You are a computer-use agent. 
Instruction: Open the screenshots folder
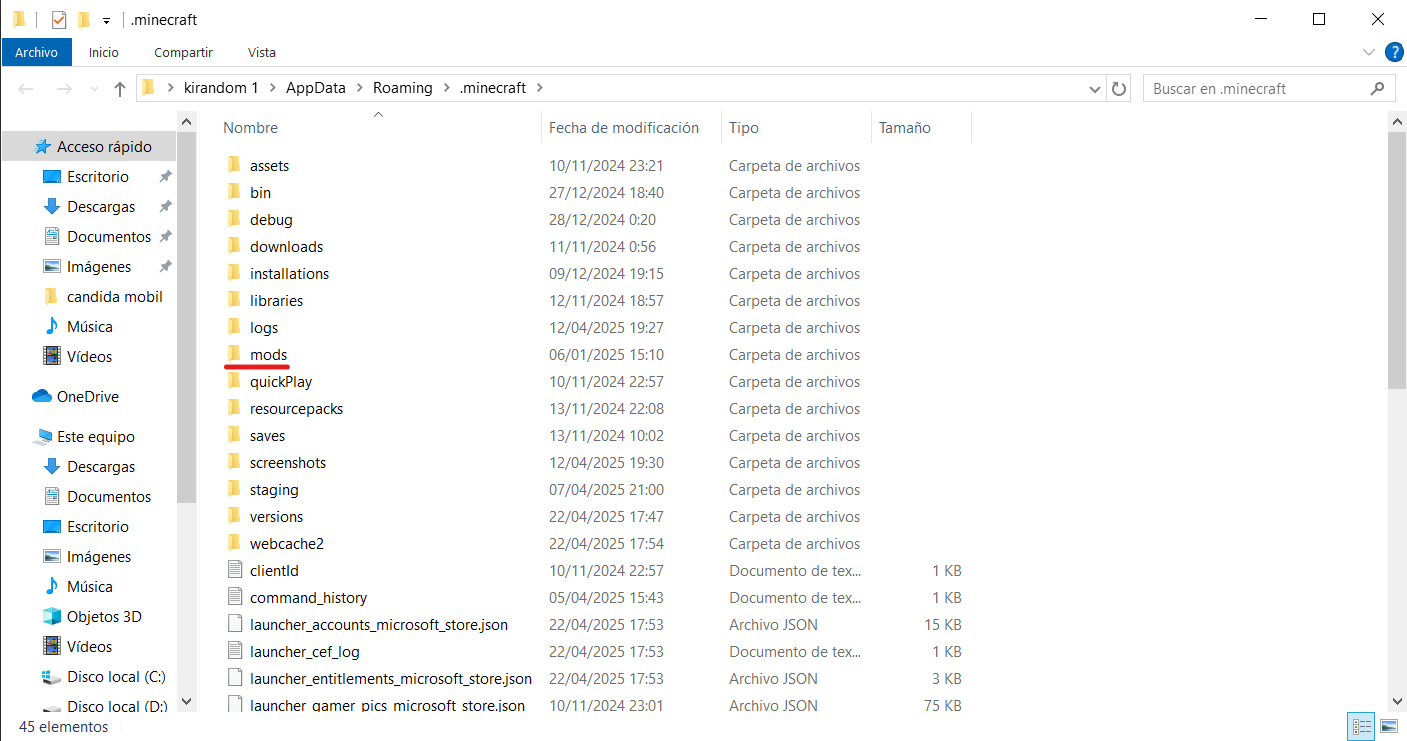pos(286,462)
